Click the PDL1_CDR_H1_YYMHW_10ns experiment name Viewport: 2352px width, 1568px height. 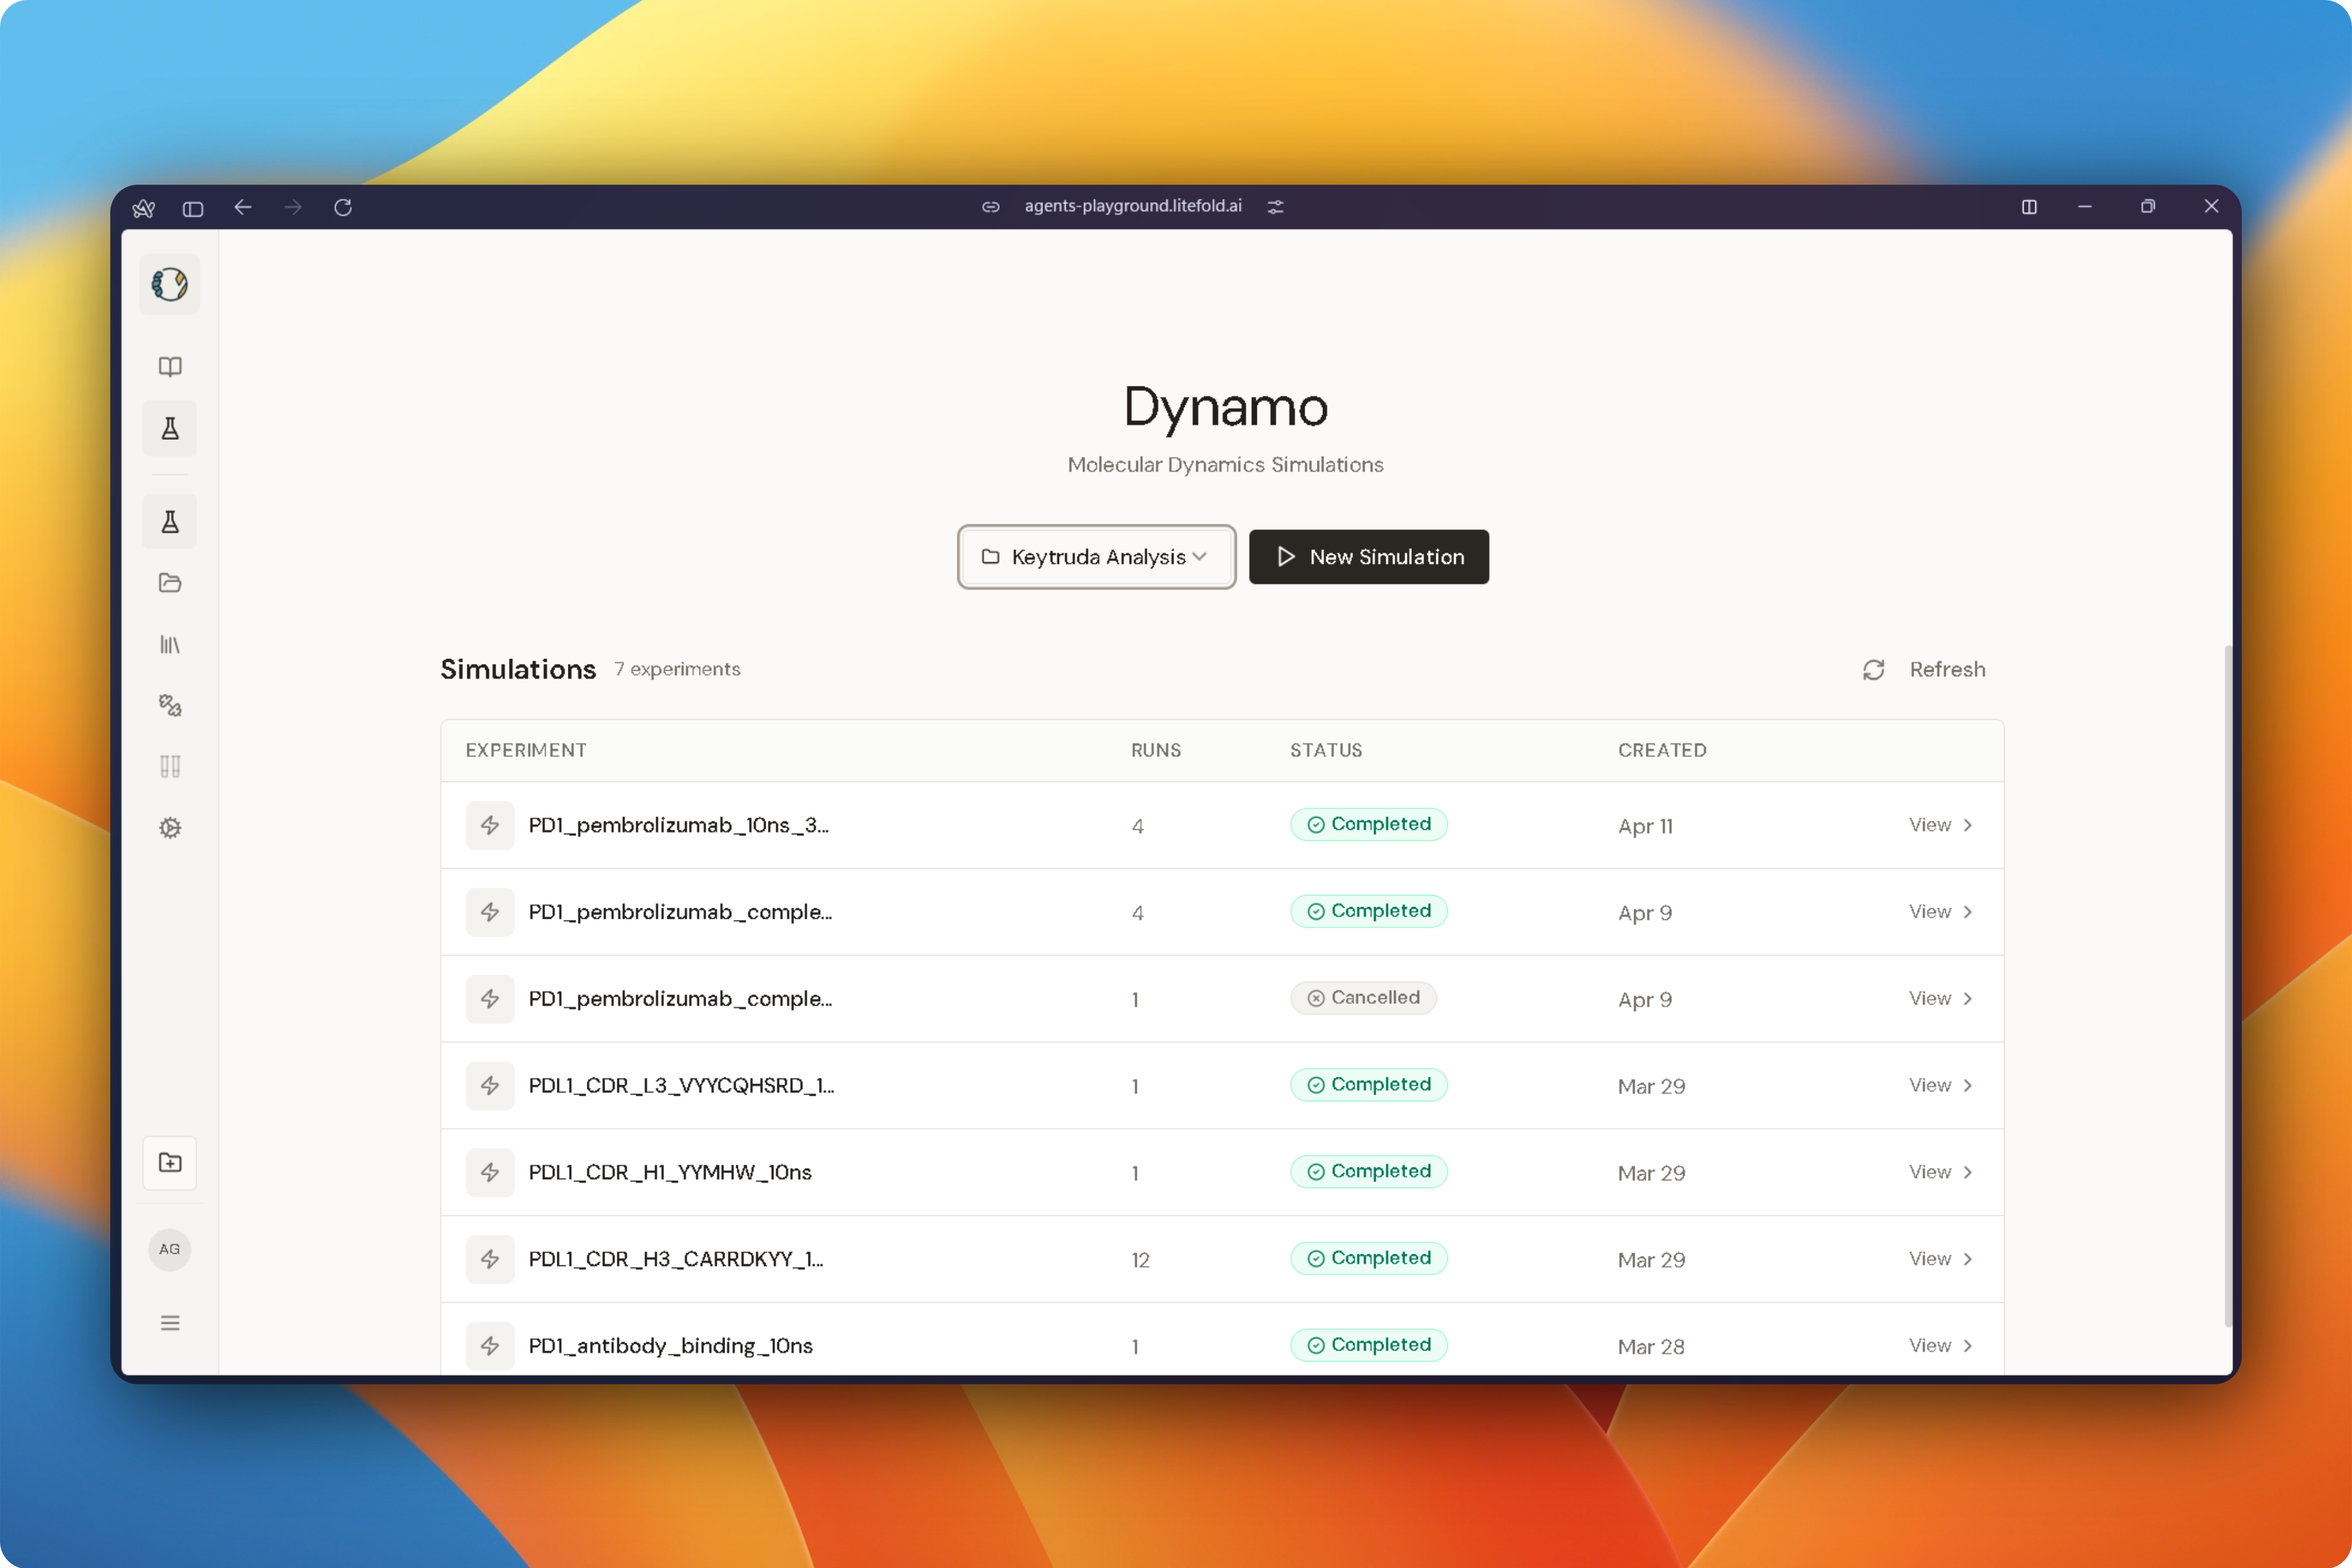670,1172
